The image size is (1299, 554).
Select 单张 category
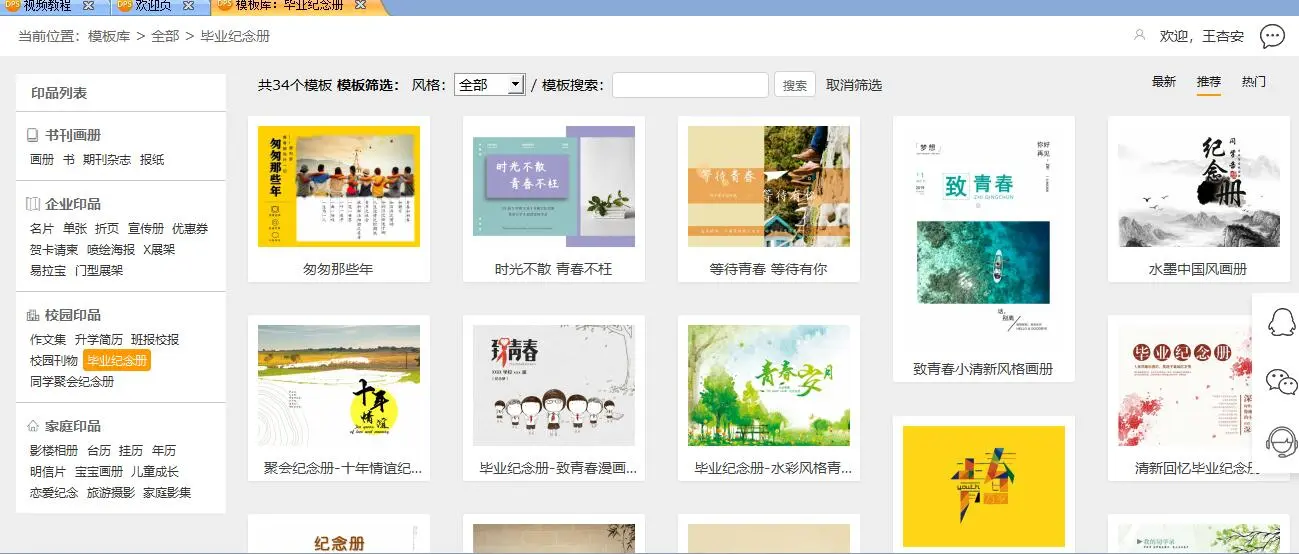[75, 229]
